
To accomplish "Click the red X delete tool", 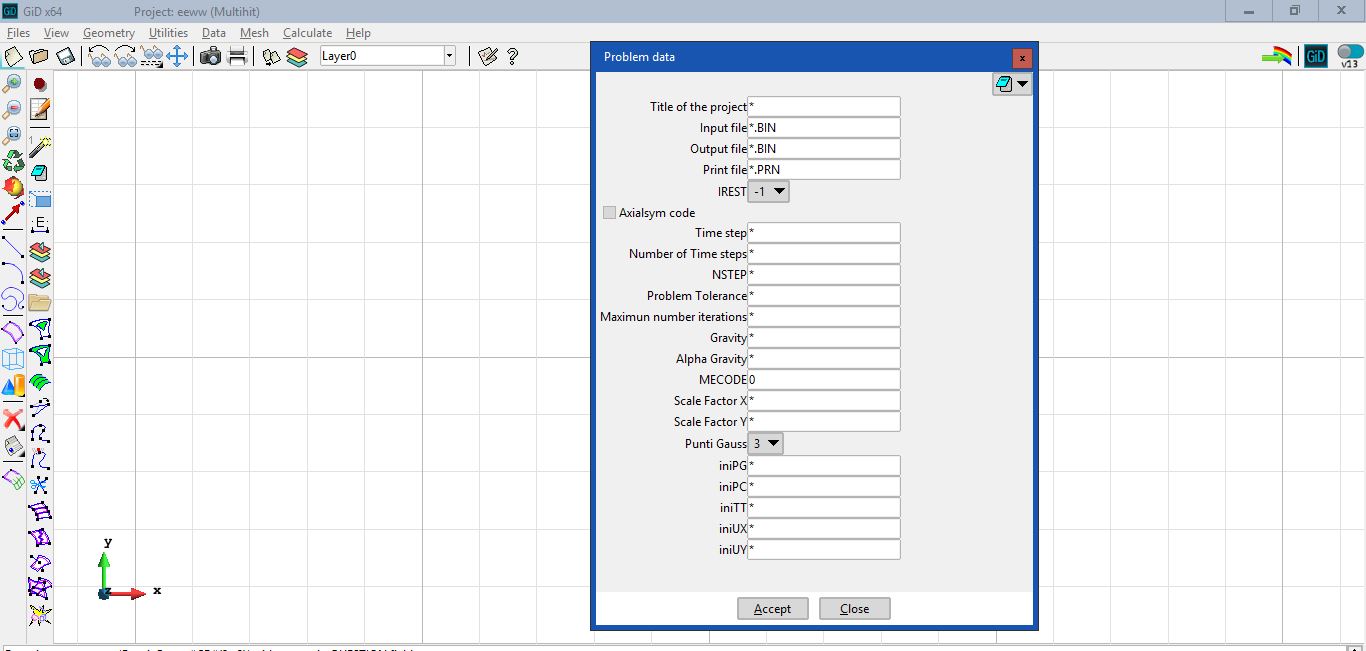I will pos(13,419).
